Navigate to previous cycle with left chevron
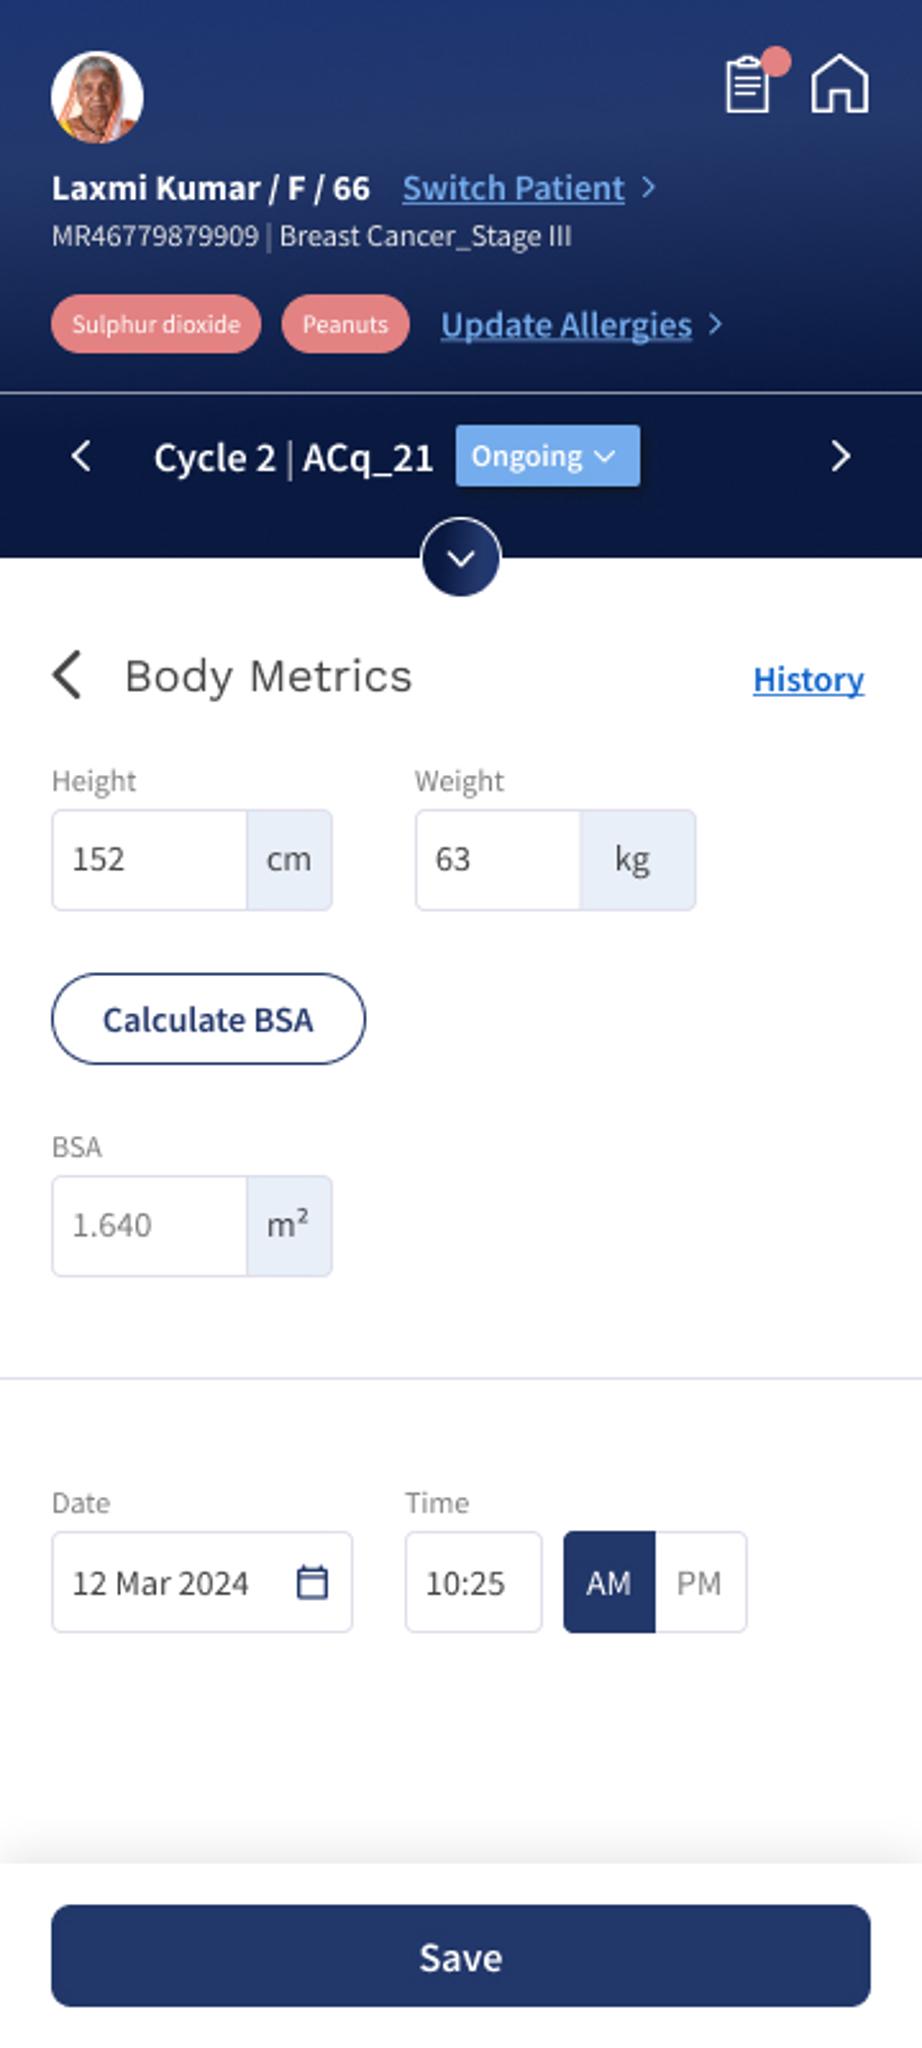The image size is (922, 2048). (x=81, y=458)
